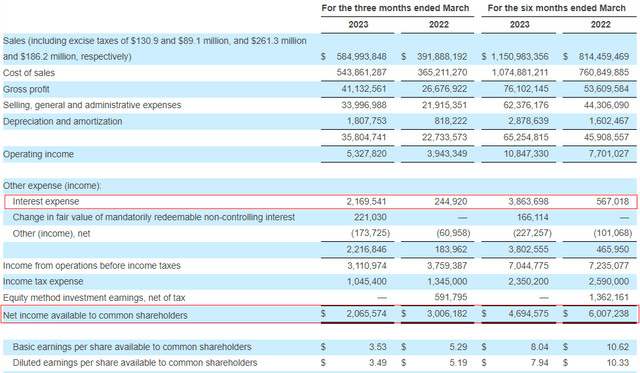Click equity method earnings value 1,362,161
This screenshot has height=373, width=640.
coord(609,298)
